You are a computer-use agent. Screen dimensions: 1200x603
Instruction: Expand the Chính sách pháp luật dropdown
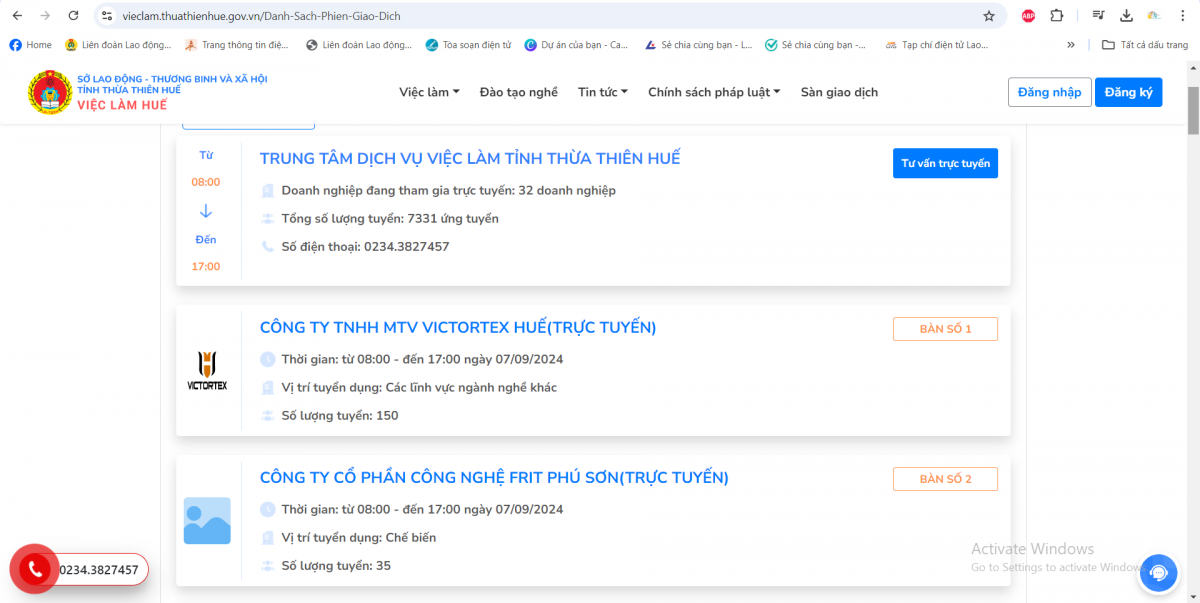[713, 91]
